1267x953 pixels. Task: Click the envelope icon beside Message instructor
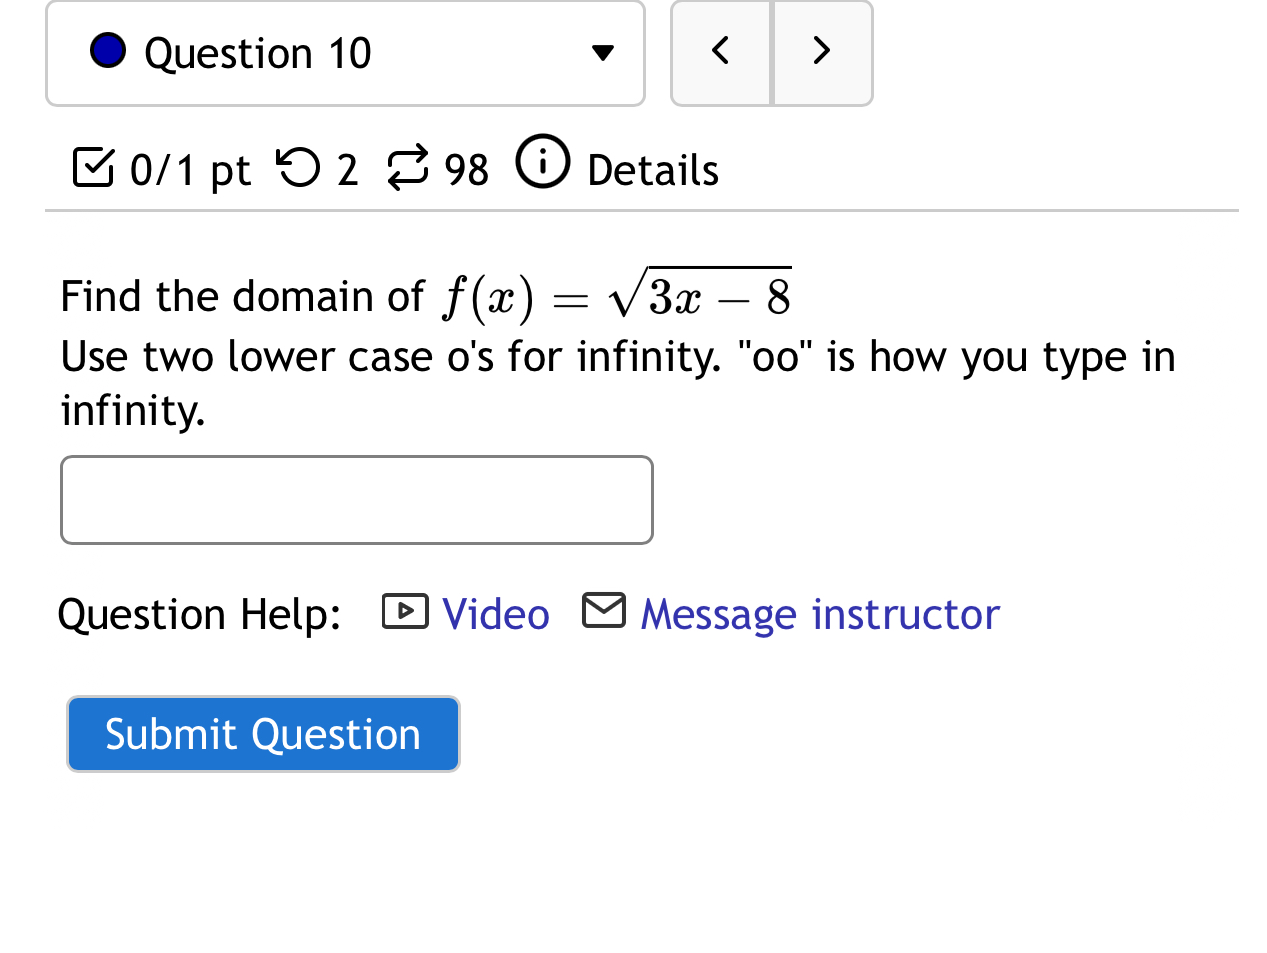click(603, 609)
